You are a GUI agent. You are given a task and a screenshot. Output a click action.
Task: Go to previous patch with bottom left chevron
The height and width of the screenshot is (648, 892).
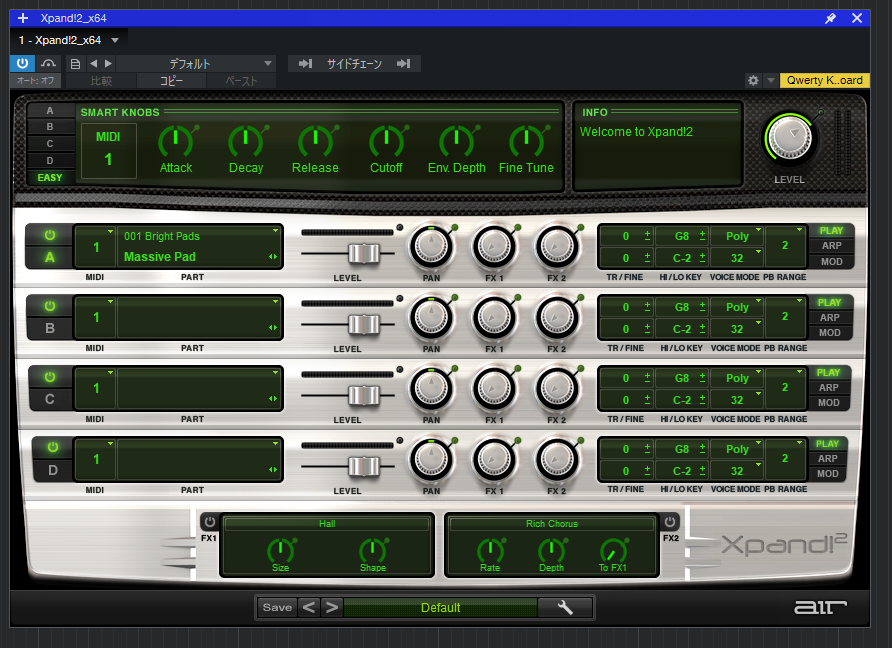(x=309, y=608)
